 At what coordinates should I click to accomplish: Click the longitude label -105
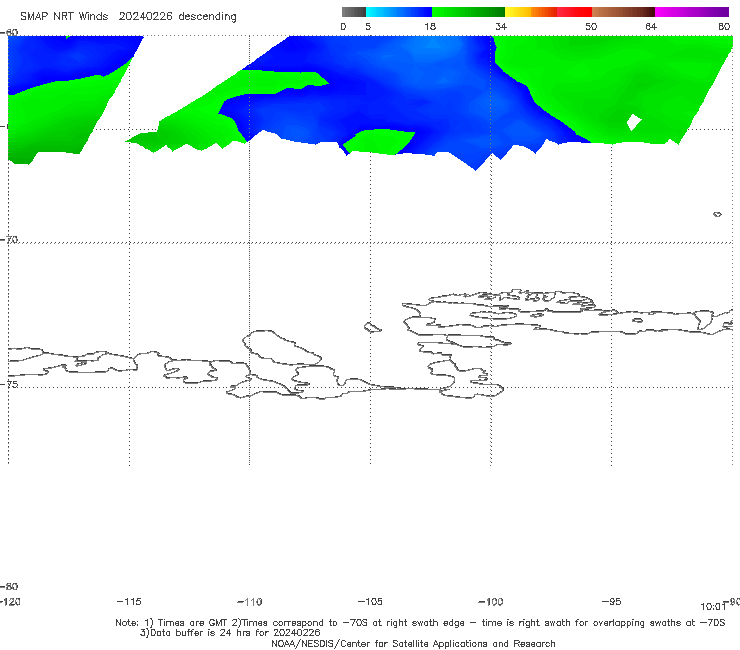coord(370,601)
